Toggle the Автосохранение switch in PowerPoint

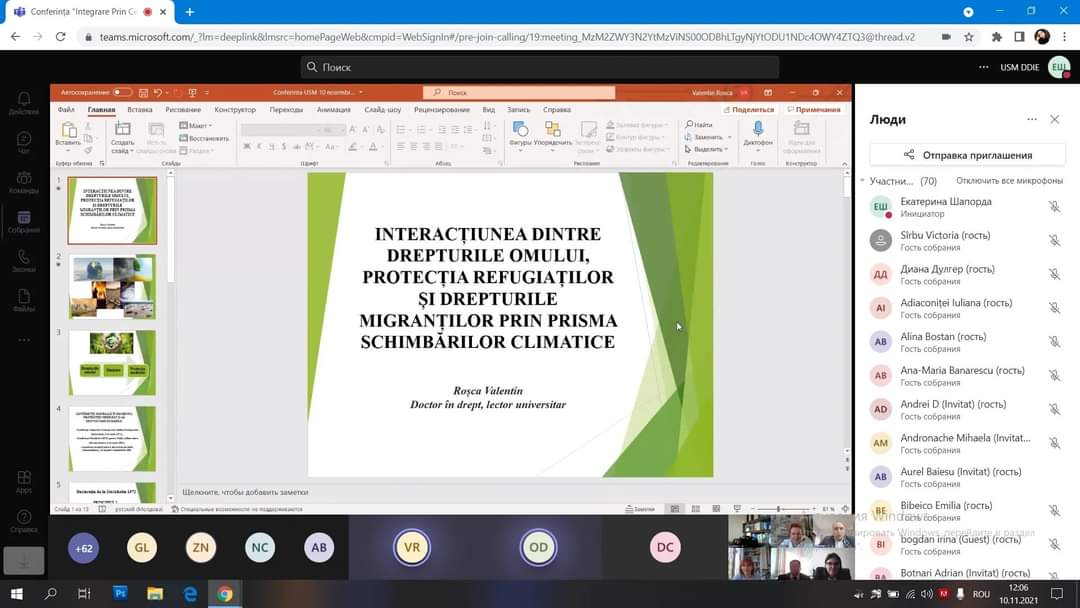[122, 93]
